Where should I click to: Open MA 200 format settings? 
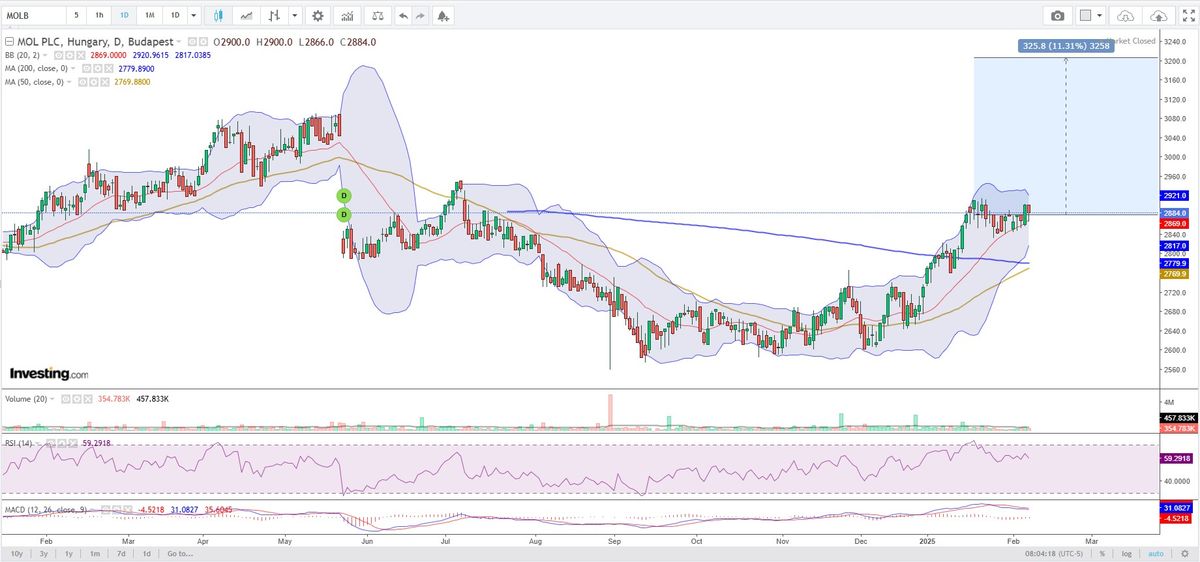click(97, 69)
